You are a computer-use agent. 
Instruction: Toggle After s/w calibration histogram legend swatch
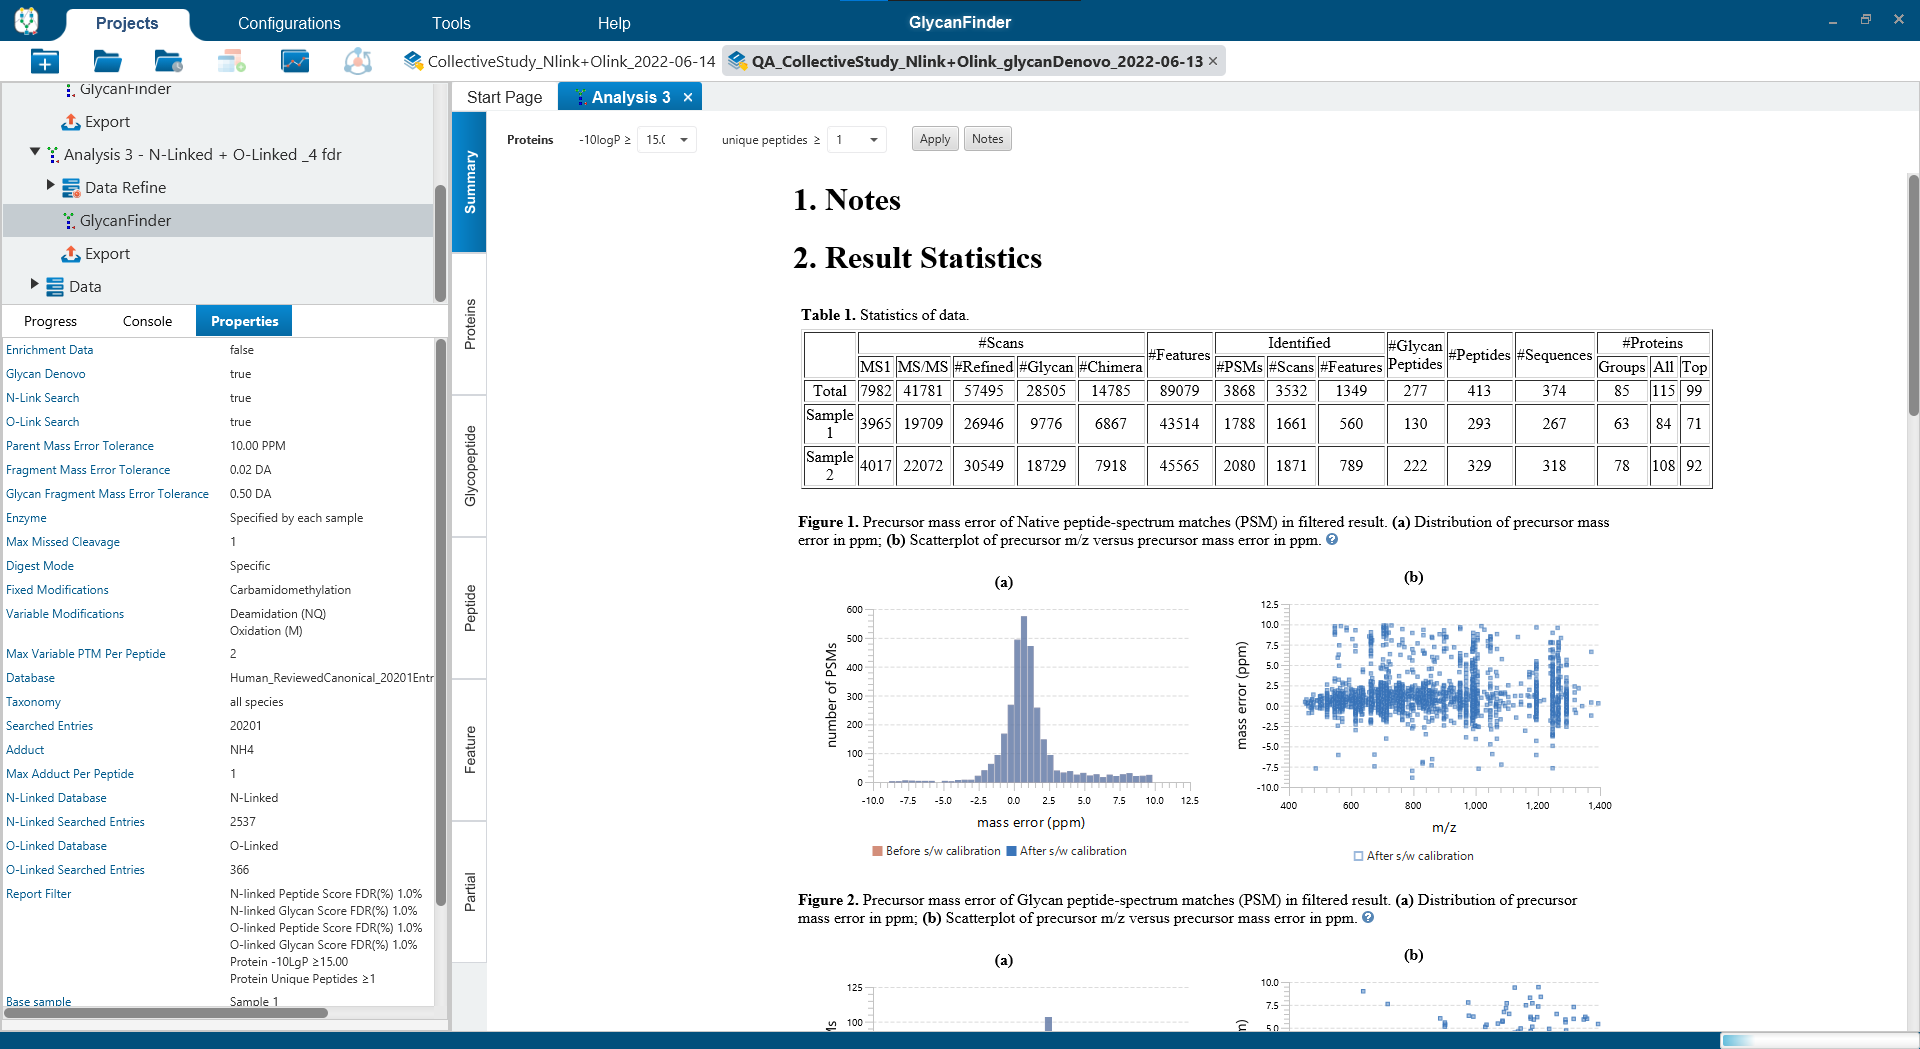(1011, 851)
